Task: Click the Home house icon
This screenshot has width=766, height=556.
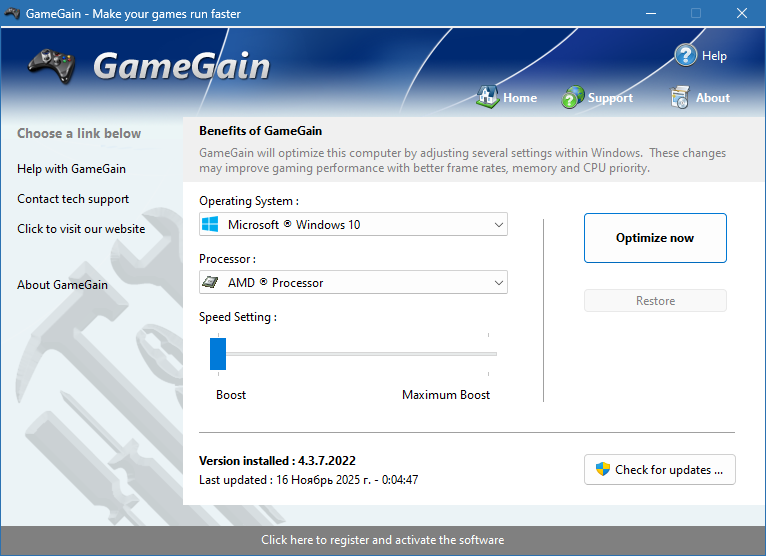Action: 487,97
